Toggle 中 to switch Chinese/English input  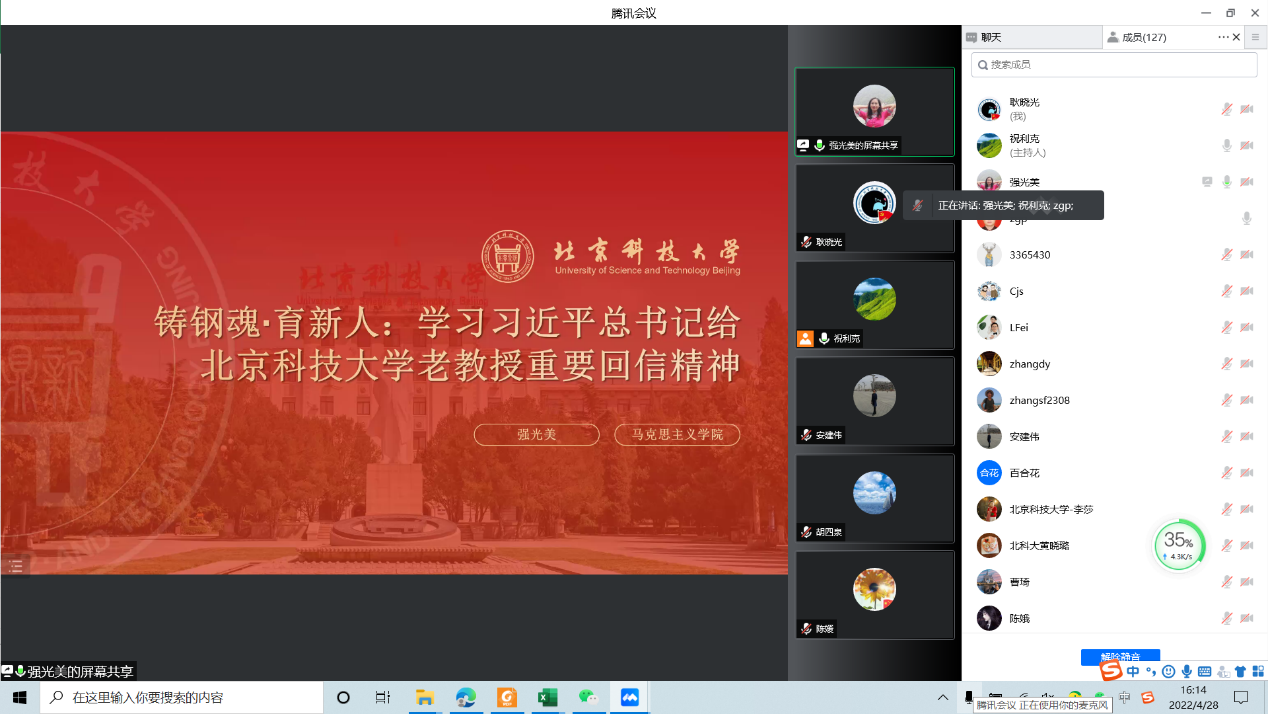1133,671
